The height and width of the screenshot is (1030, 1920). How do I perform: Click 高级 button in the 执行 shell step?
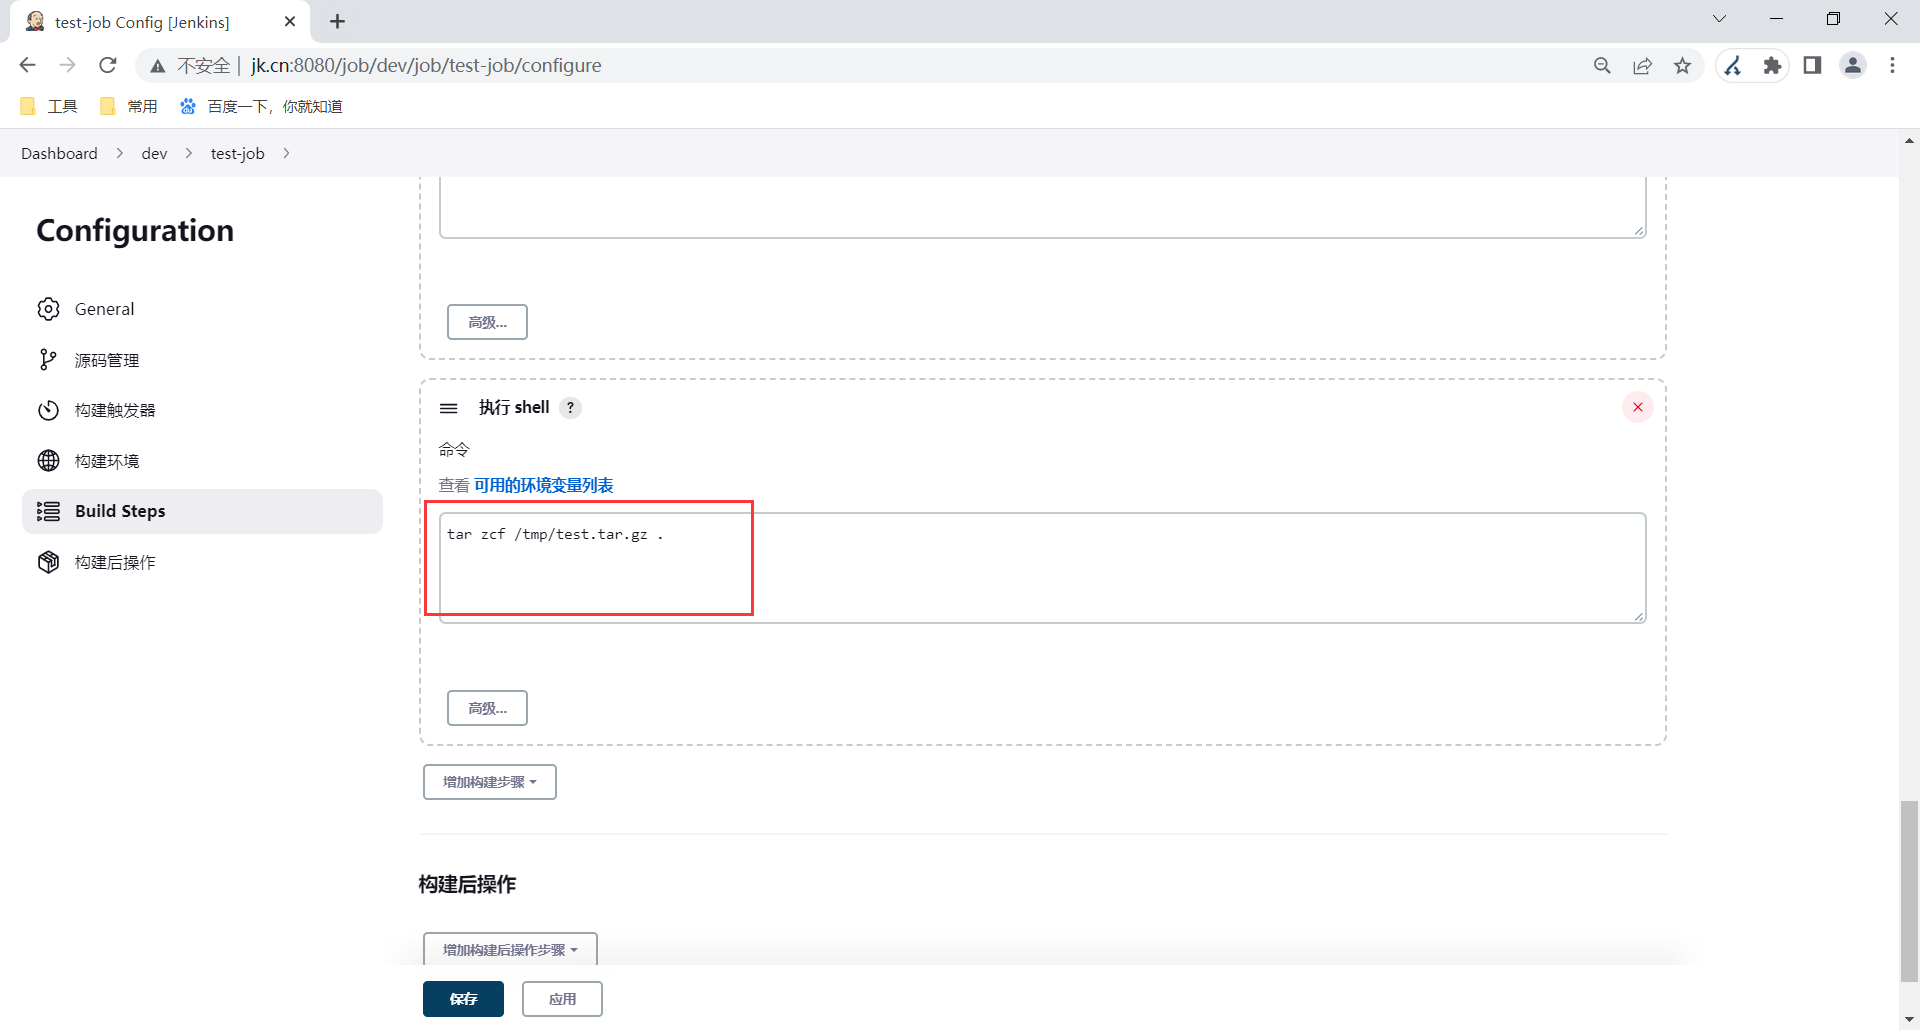coord(487,708)
